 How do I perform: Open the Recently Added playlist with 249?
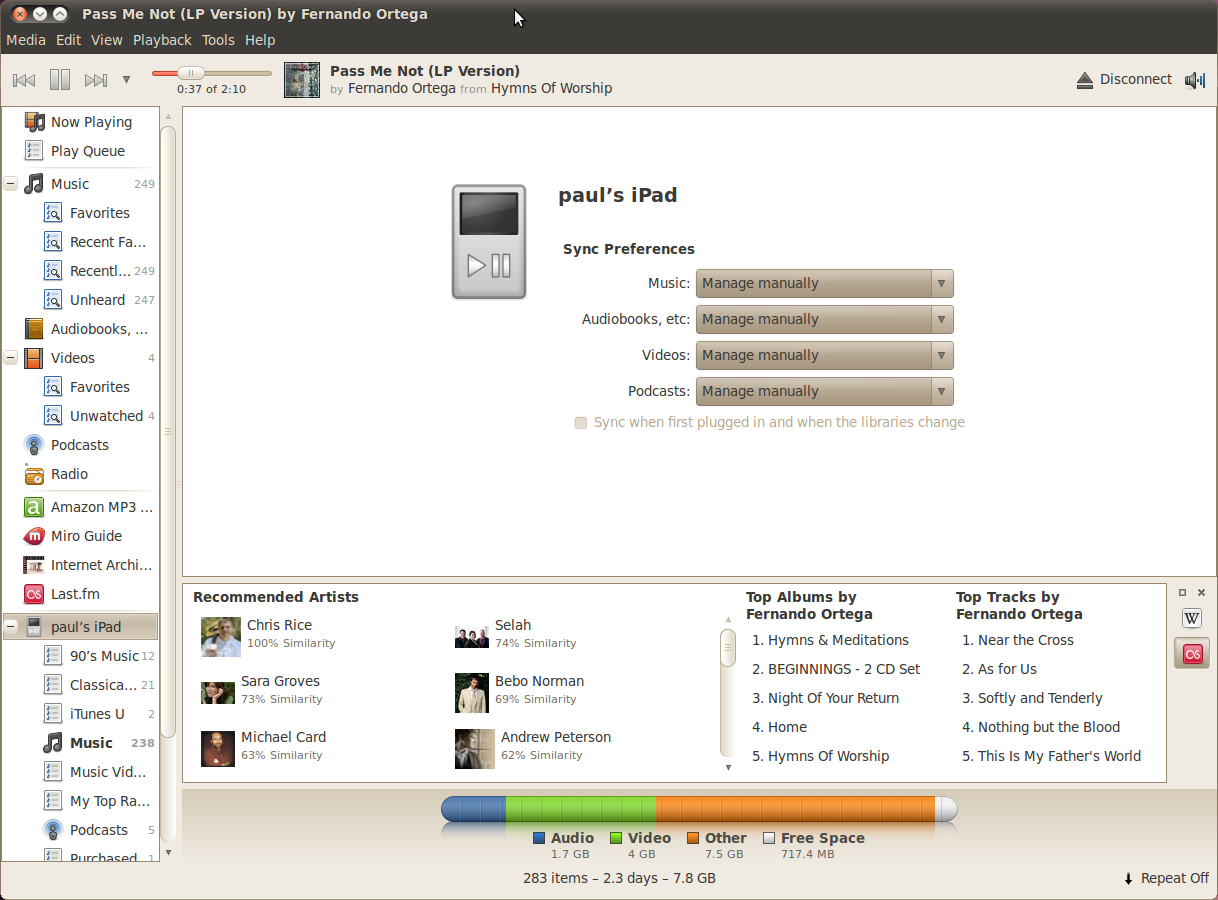pos(80,271)
